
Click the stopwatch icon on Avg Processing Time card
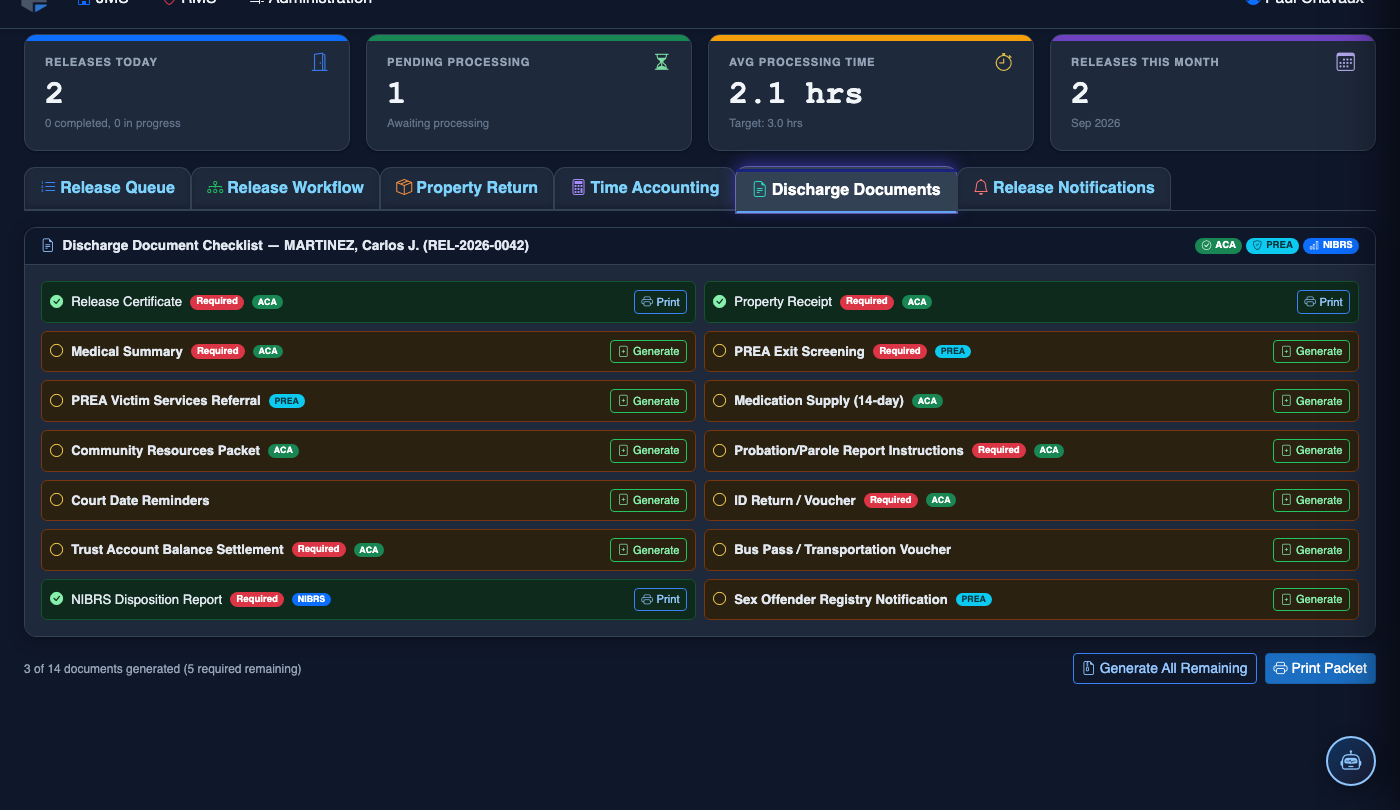click(x=1004, y=62)
